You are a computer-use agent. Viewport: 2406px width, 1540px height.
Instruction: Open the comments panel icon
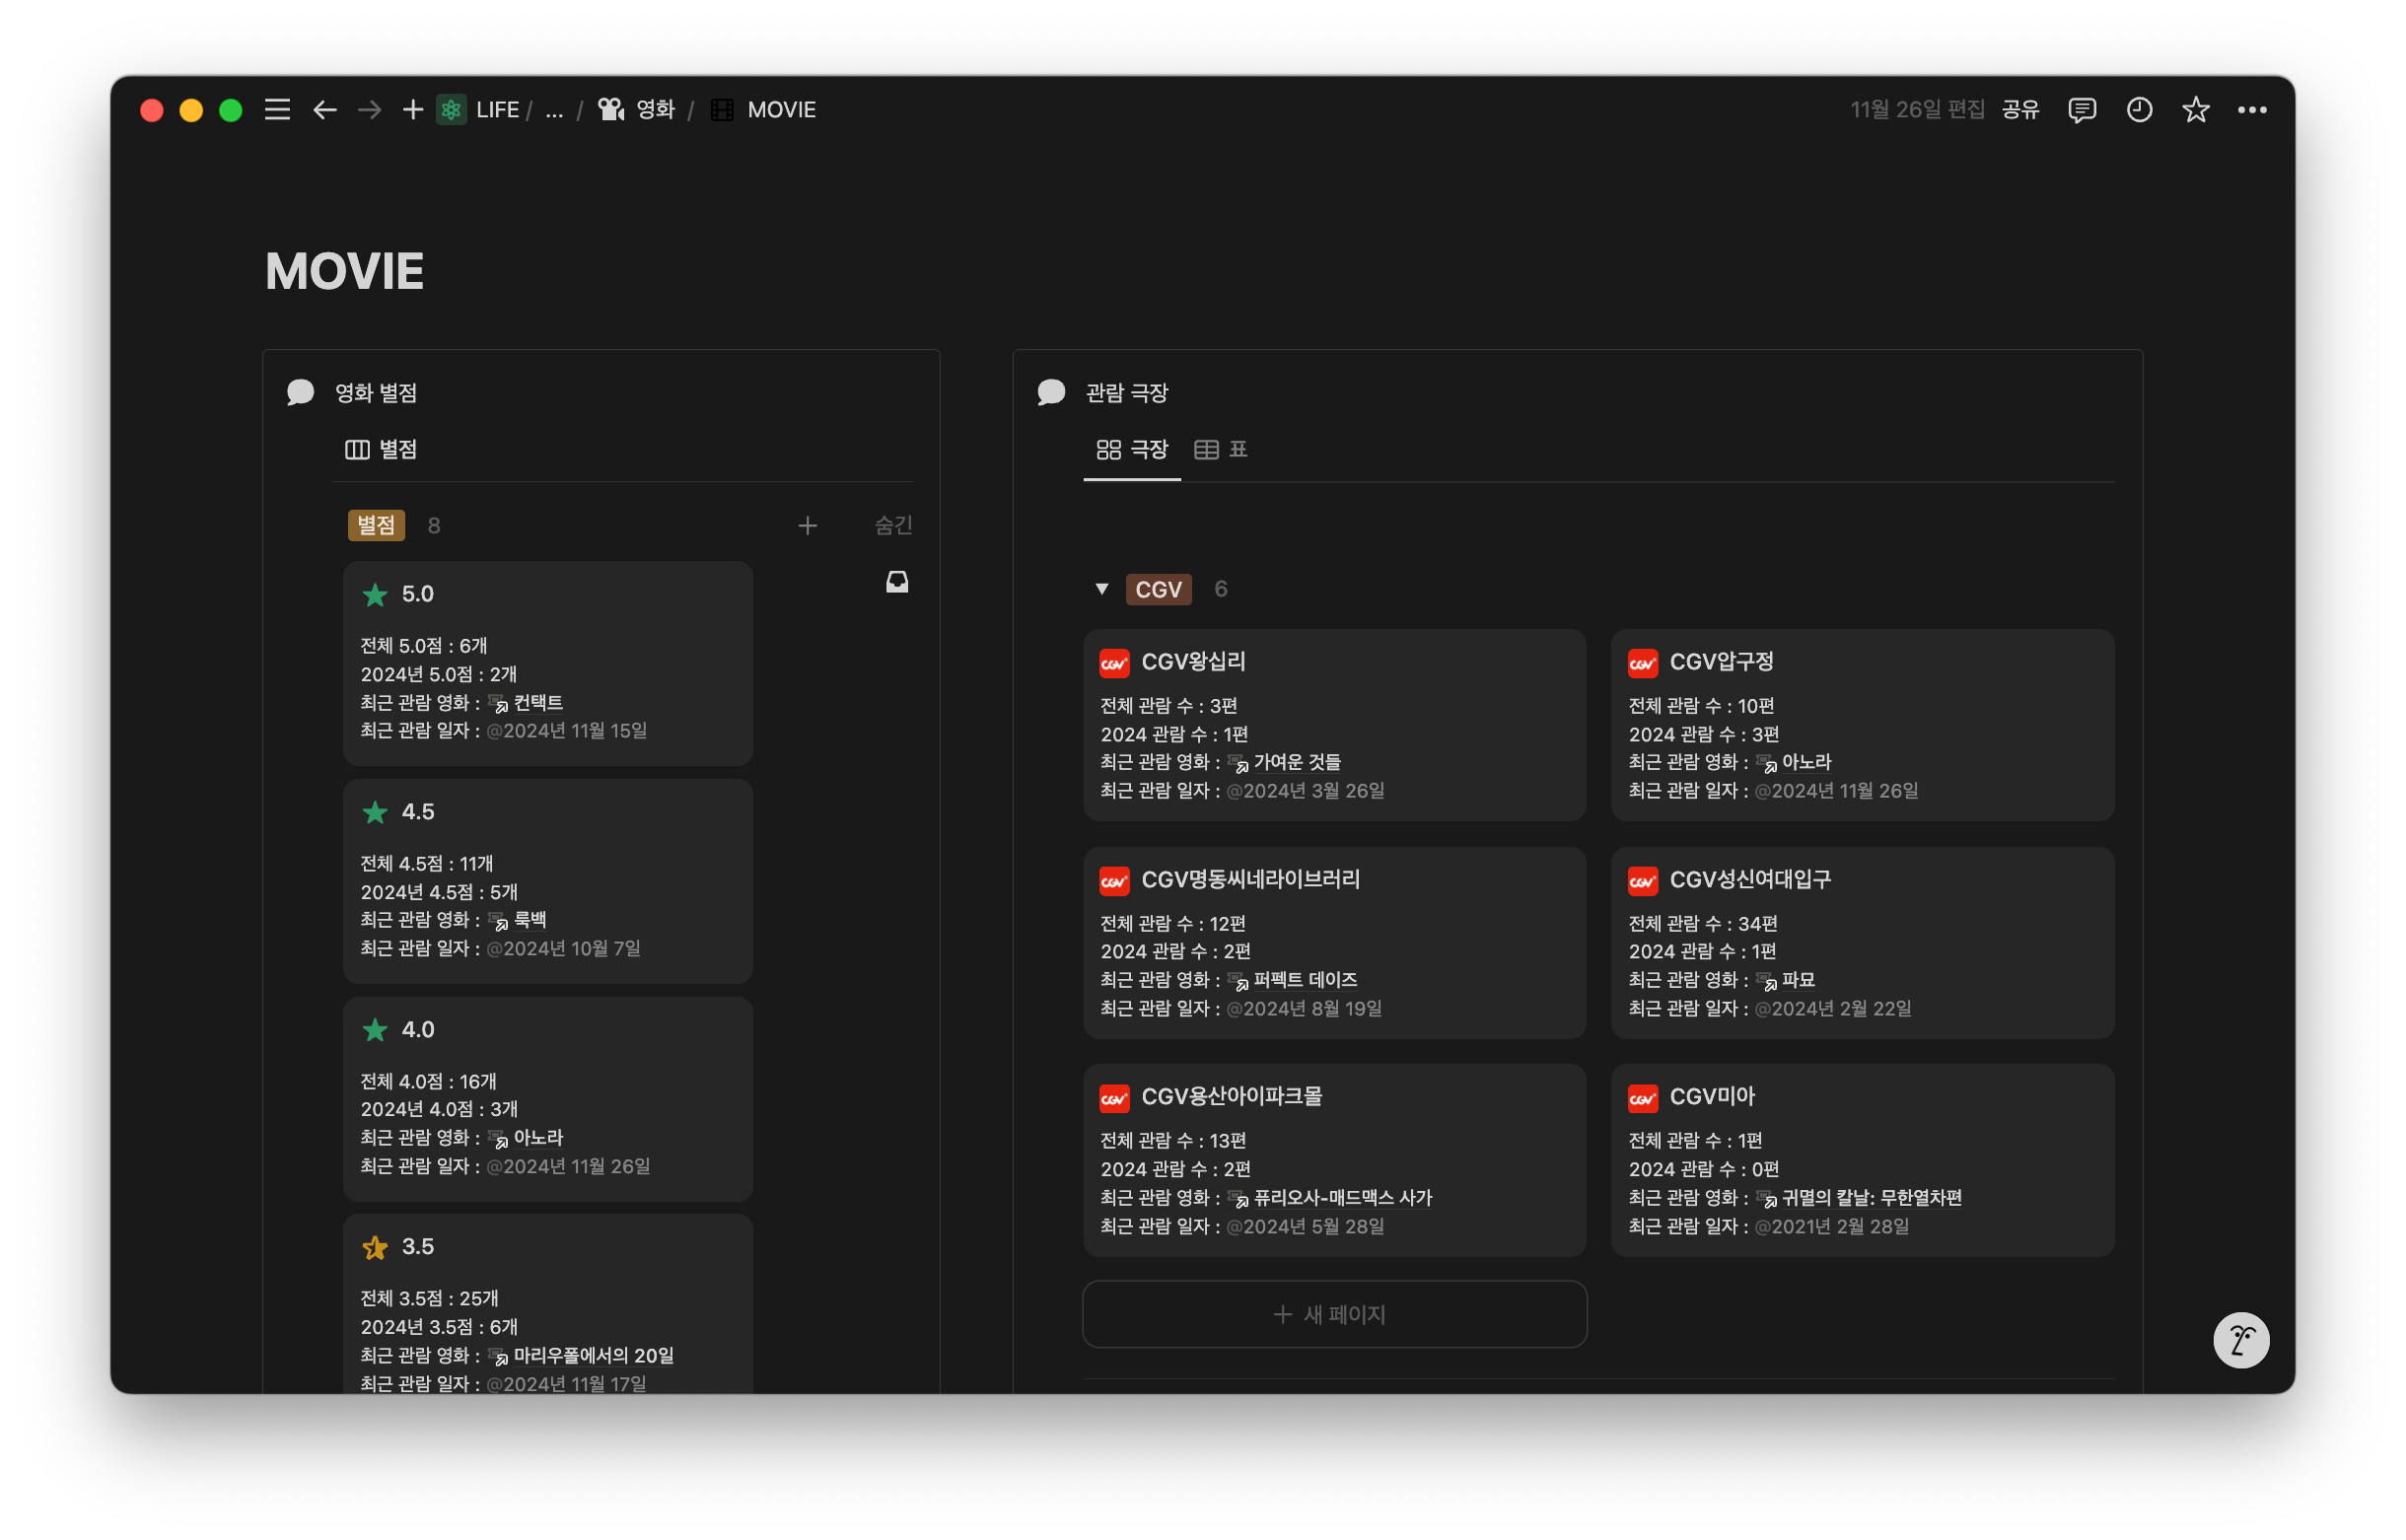[2081, 110]
